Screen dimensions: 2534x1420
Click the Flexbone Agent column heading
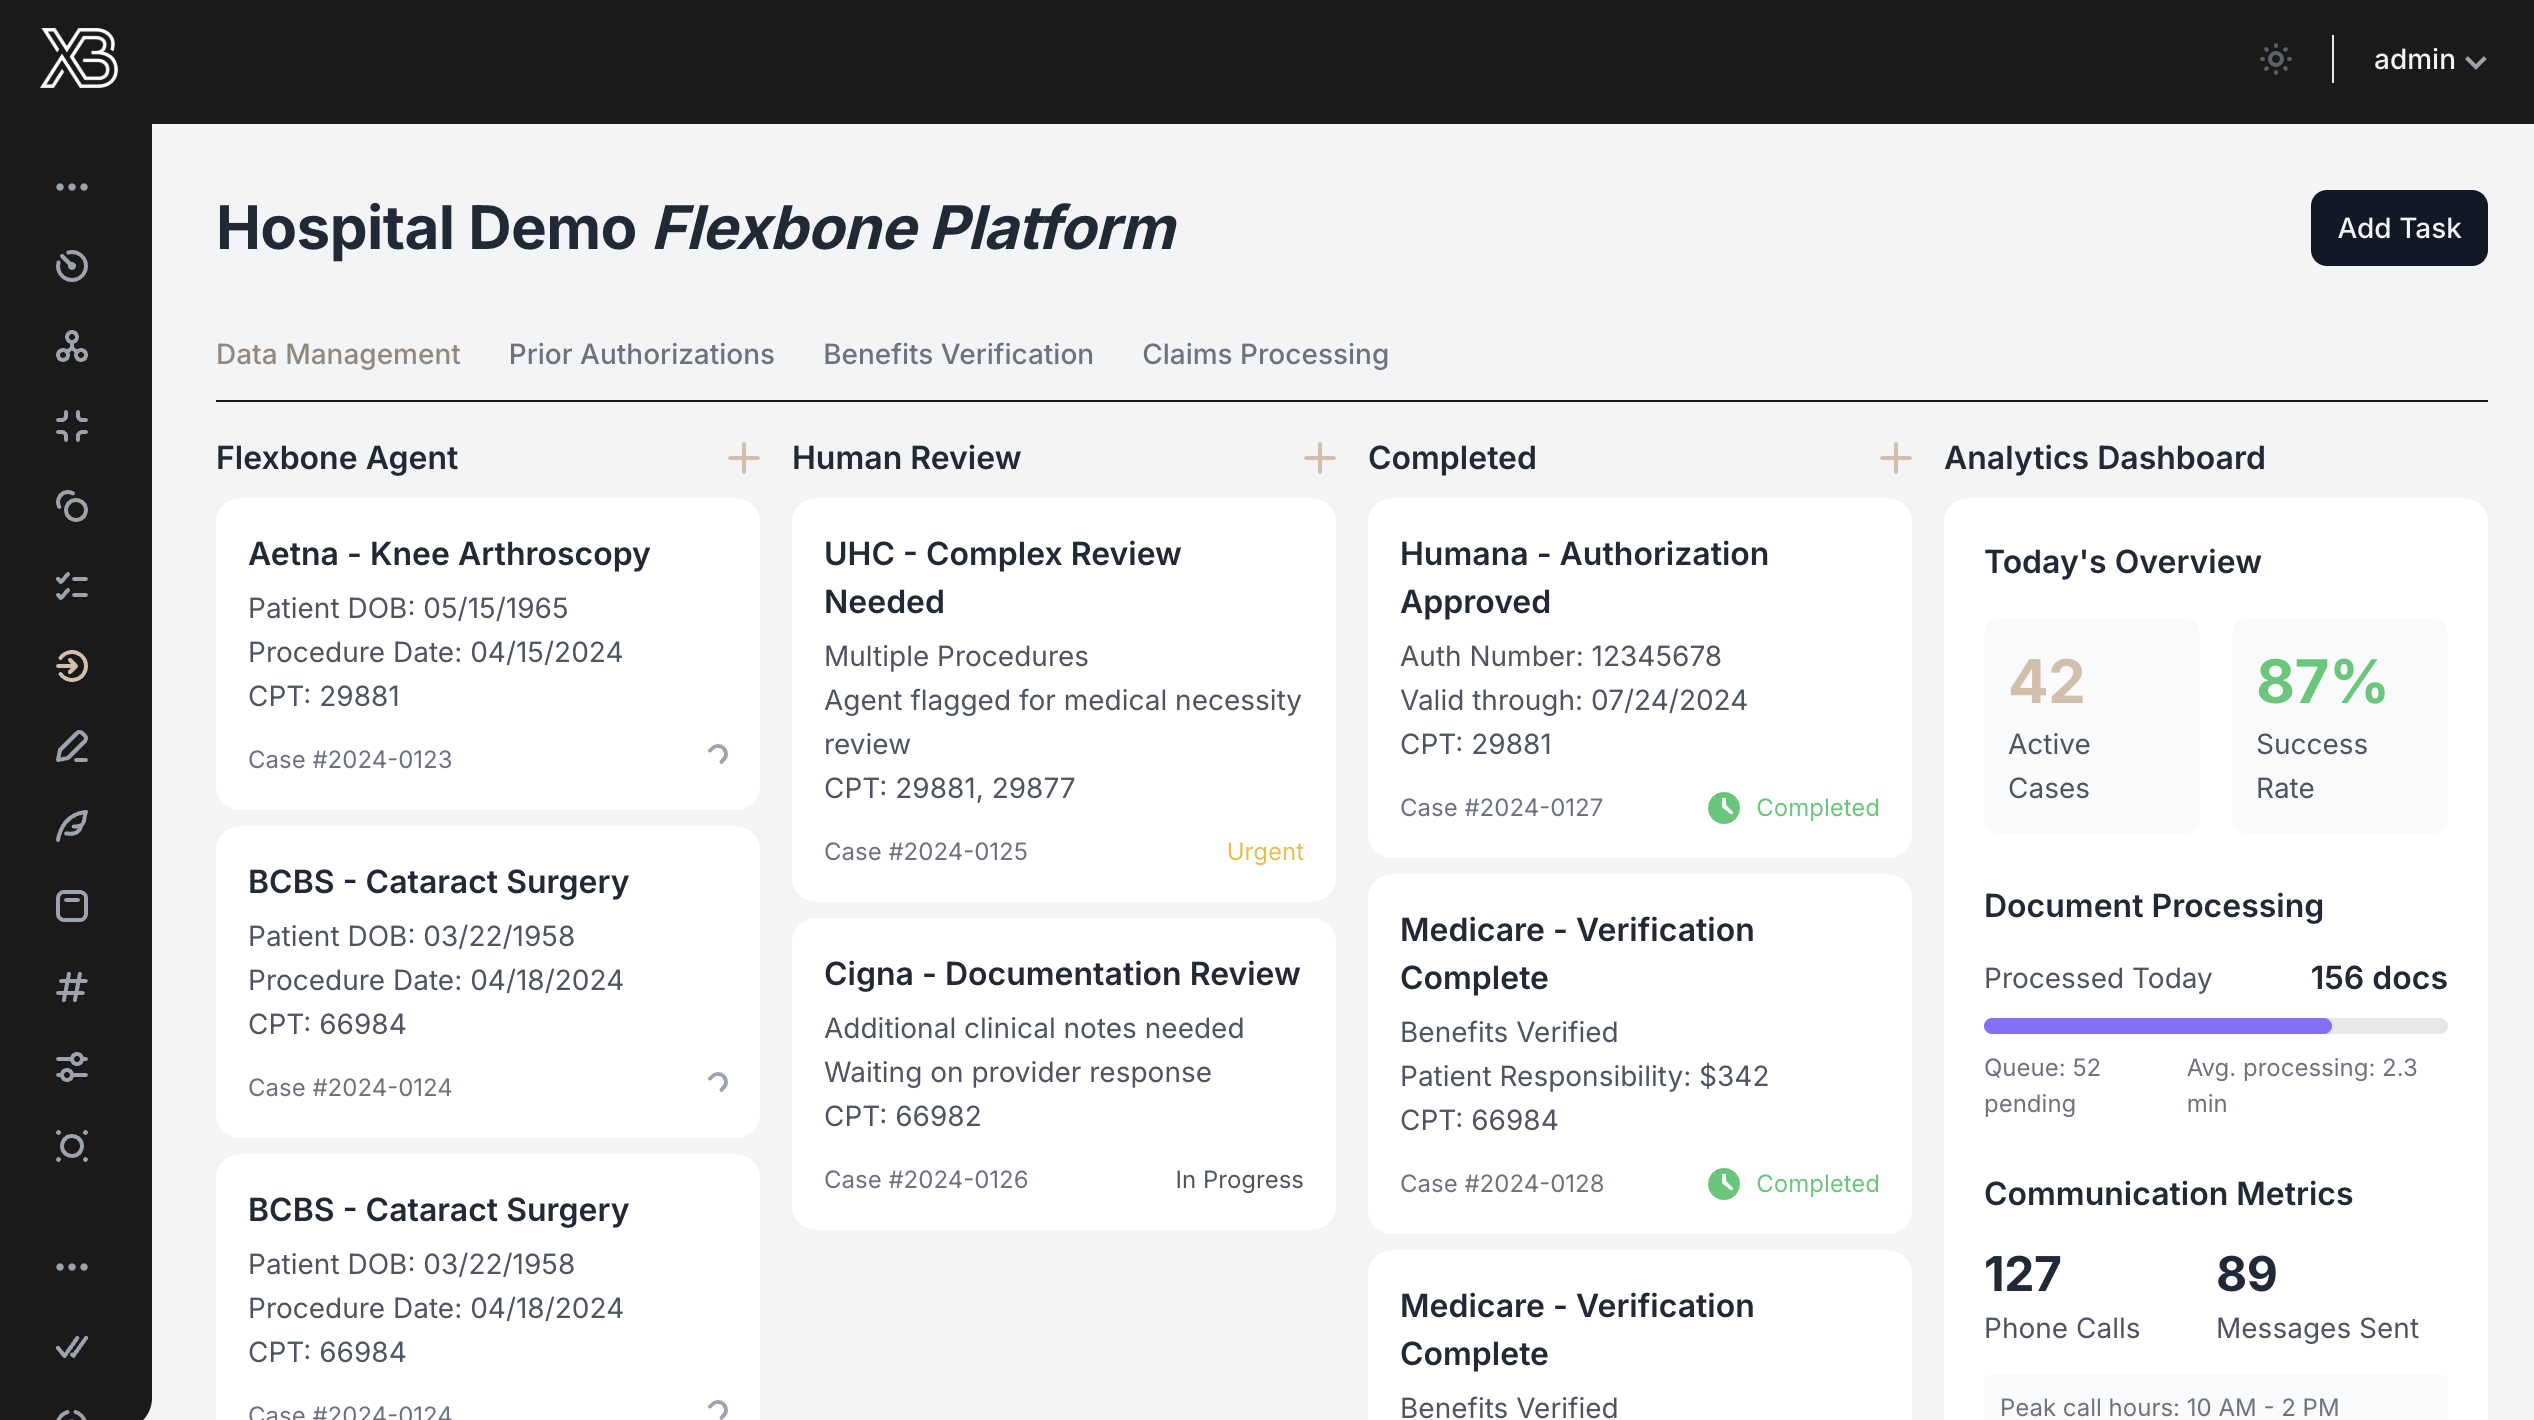[x=337, y=458]
